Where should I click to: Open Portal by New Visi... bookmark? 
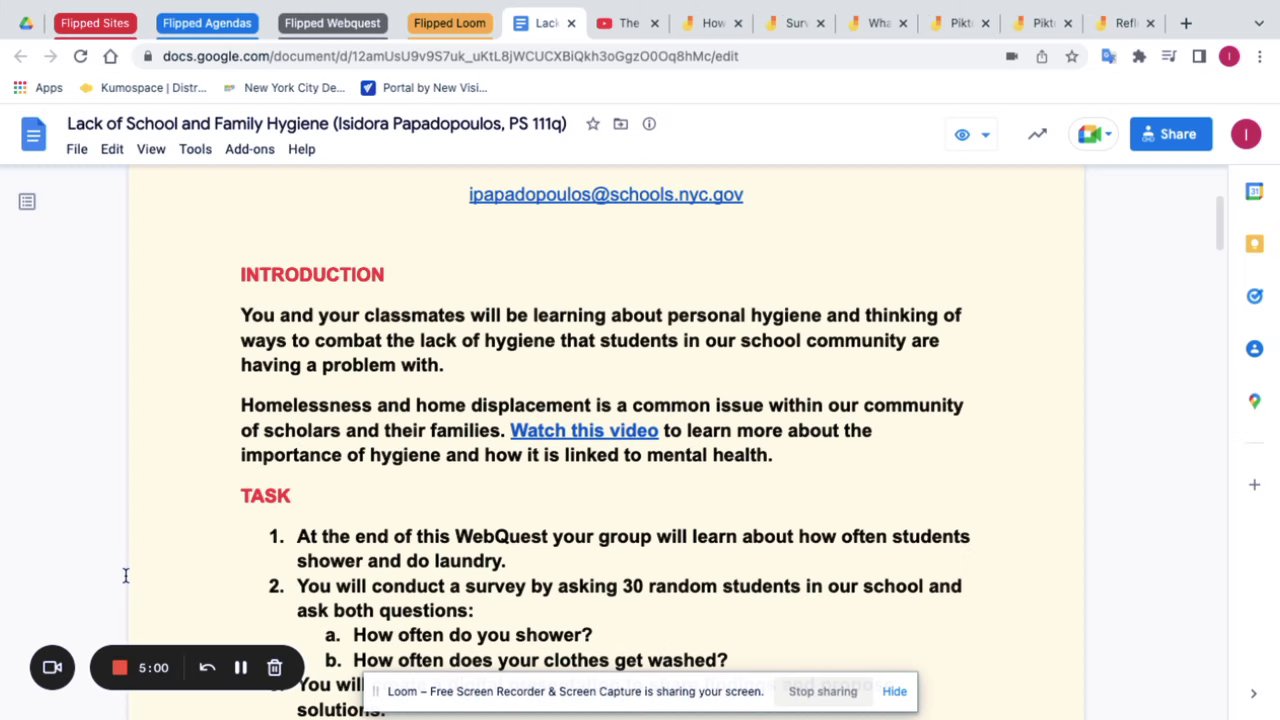tap(424, 88)
